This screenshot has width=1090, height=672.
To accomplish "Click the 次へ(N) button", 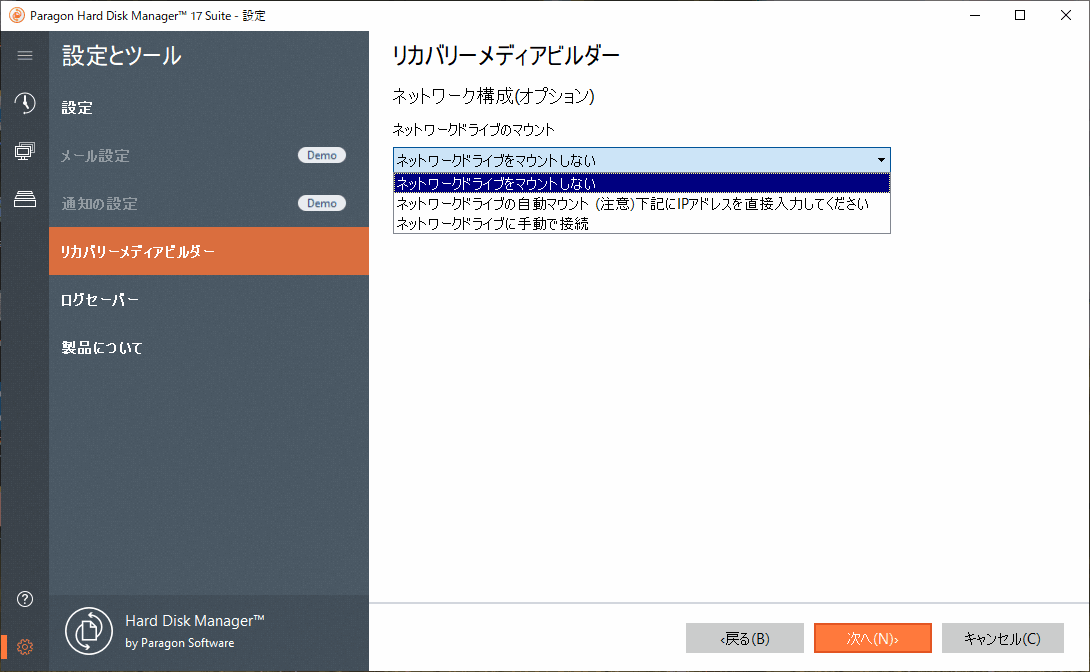I will pyautogui.click(x=872, y=638).
